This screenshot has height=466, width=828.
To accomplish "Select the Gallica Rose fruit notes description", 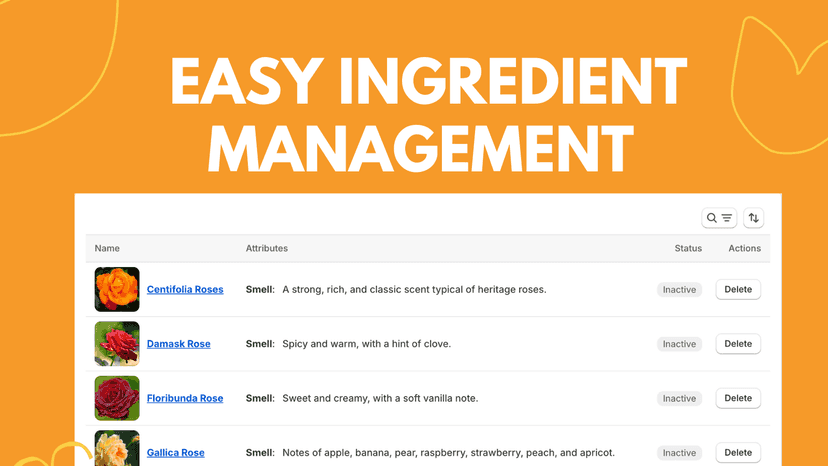I will click(x=448, y=453).
